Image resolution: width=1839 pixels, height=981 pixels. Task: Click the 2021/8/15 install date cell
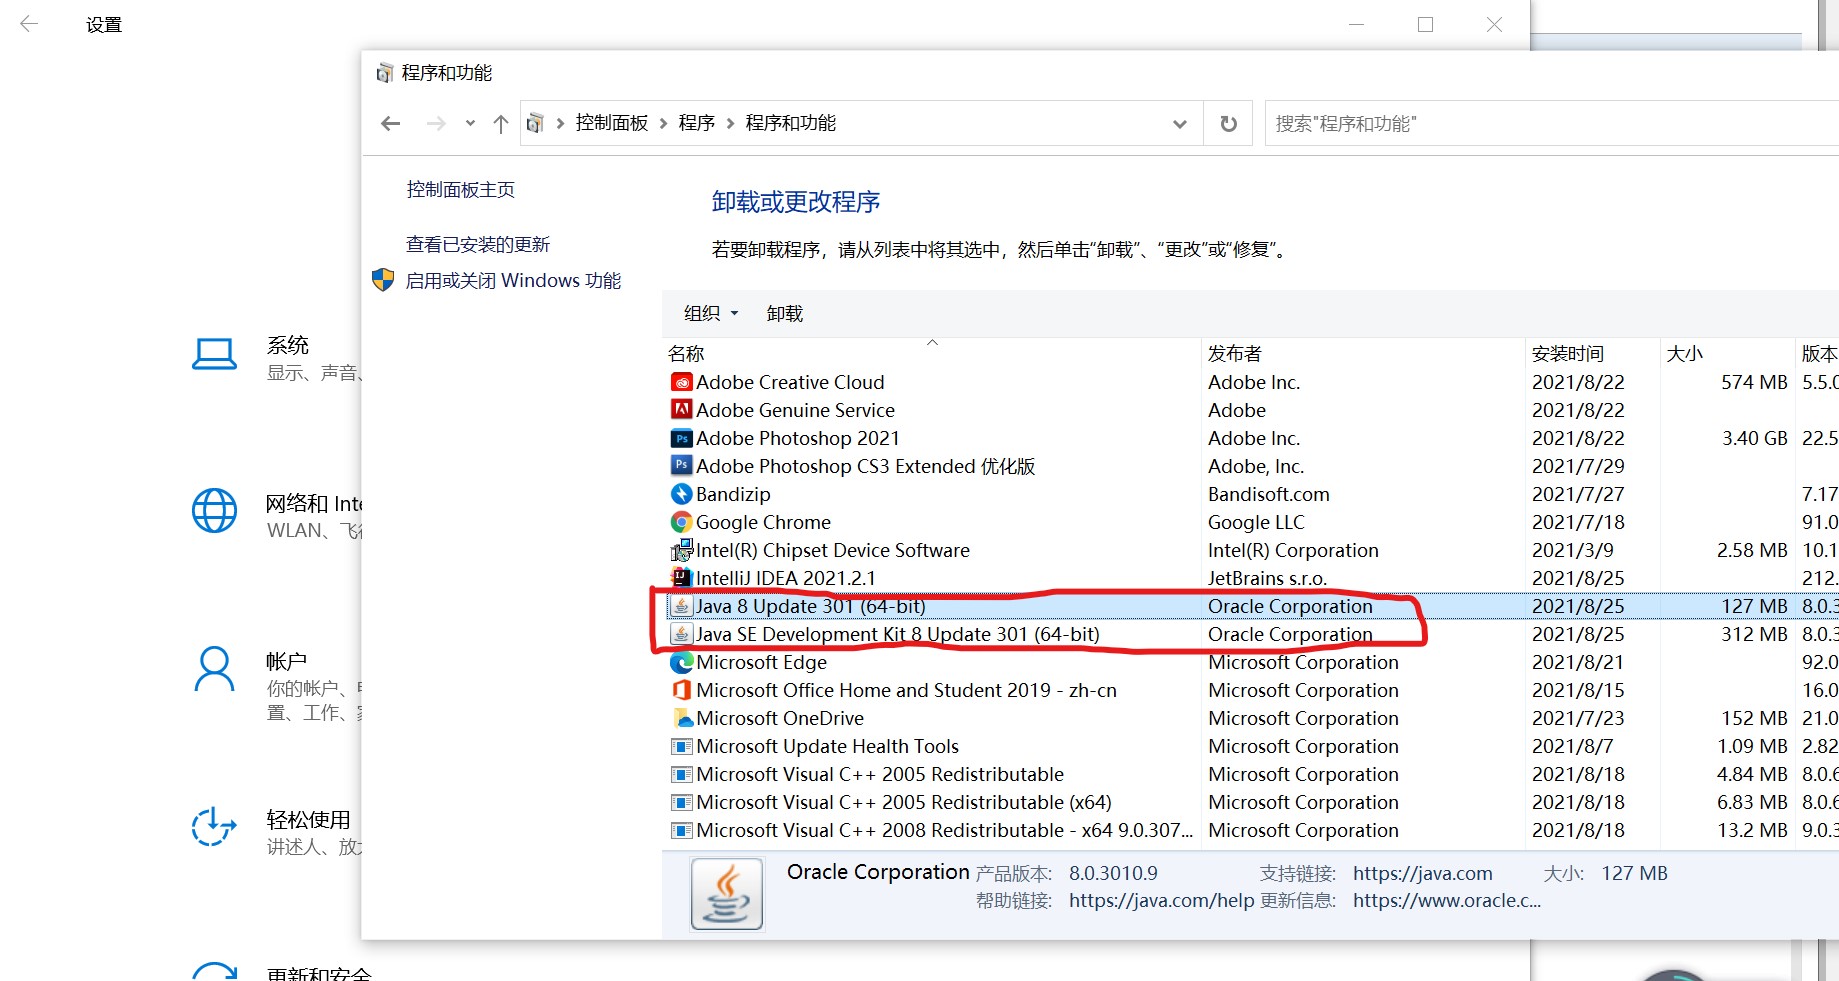pos(1578,690)
